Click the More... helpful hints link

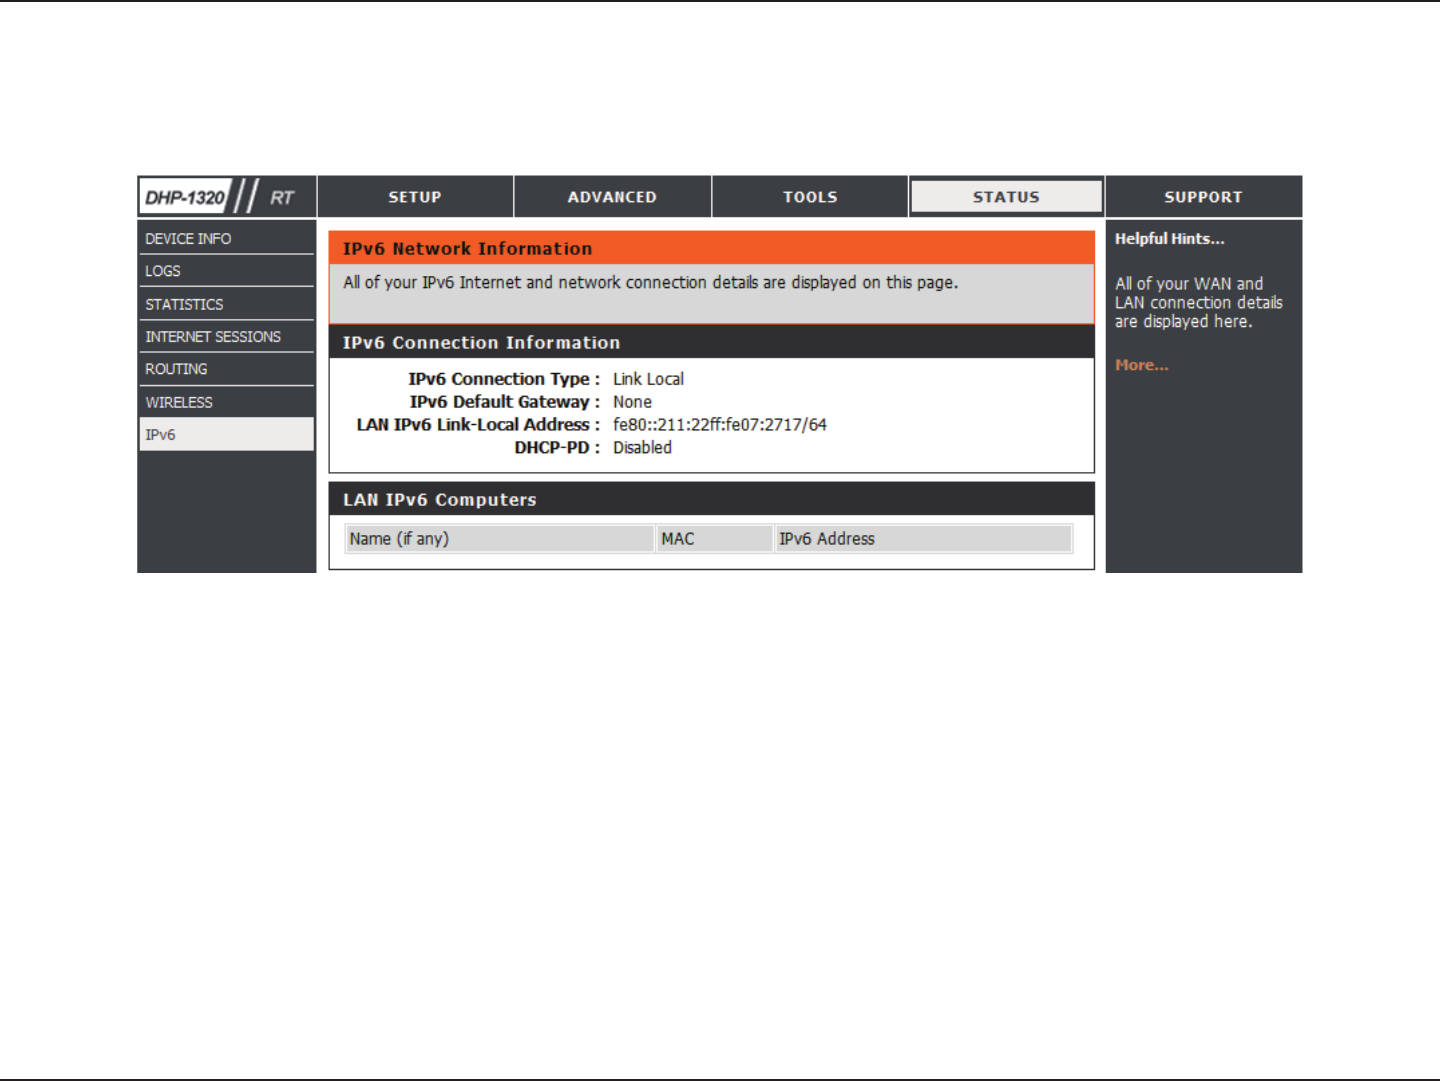(1142, 365)
